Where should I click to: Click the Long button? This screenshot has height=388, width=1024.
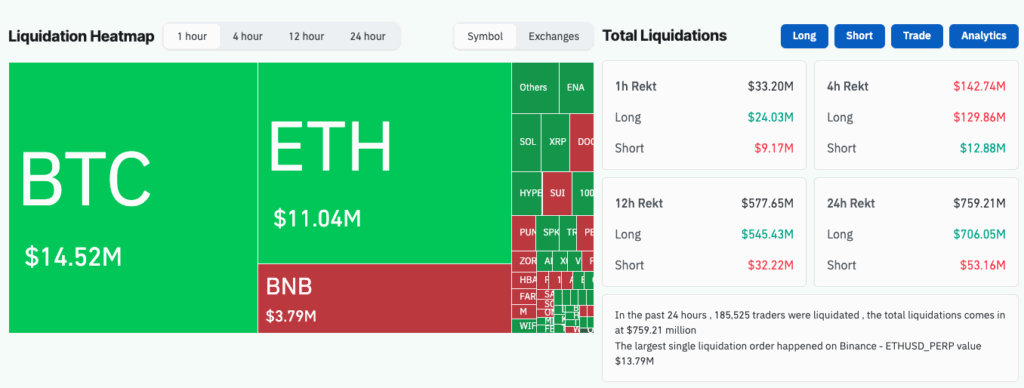(x=804, y=36)
